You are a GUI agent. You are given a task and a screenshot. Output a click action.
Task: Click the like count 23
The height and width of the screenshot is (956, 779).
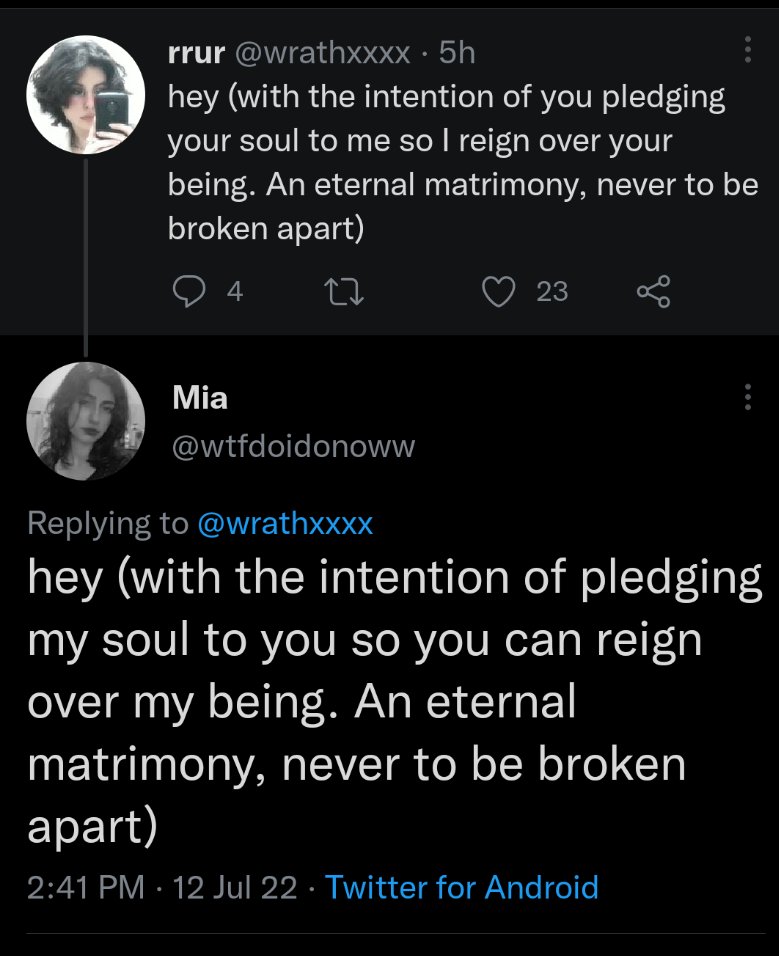552,291
